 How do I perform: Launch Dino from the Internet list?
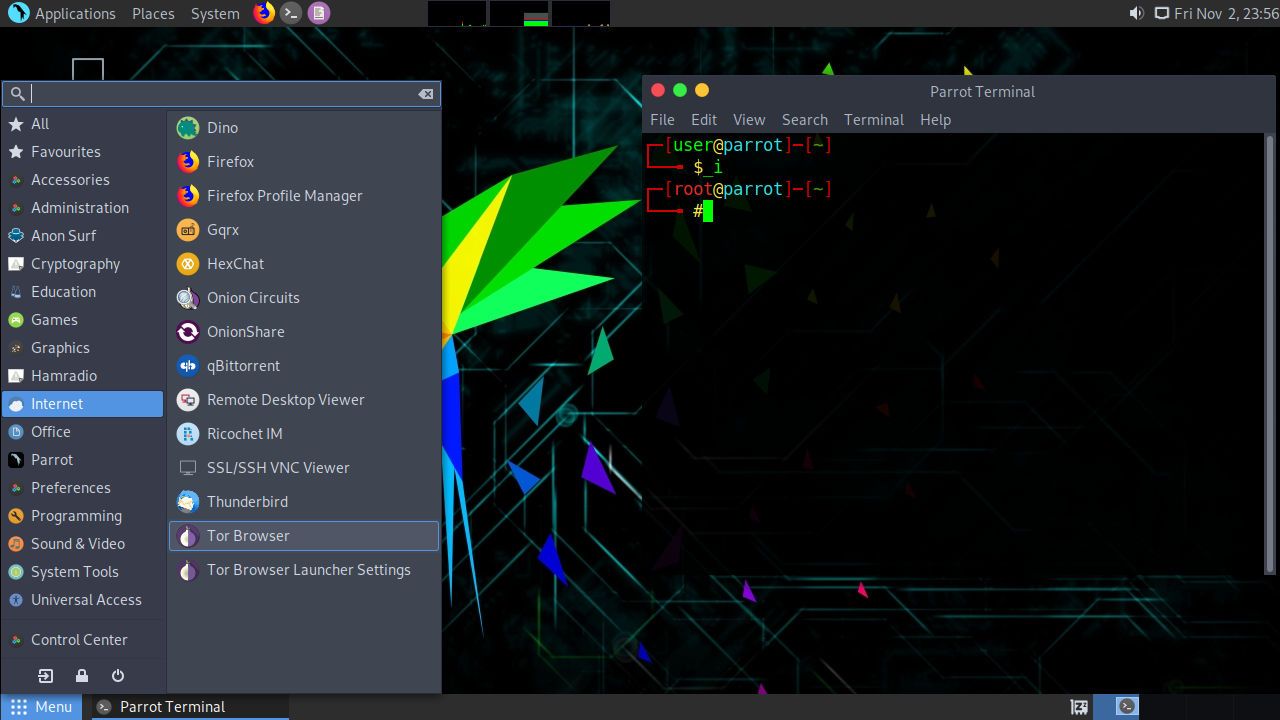click(x=304, y=127)
